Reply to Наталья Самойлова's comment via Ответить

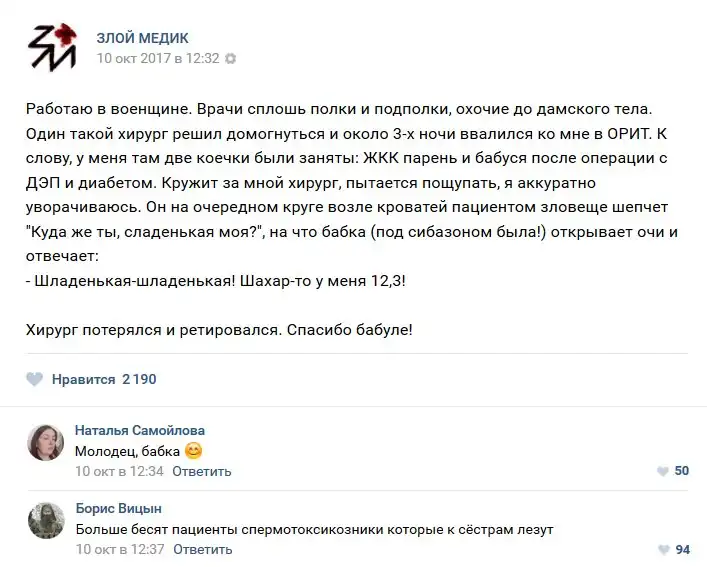click(201, 471)
